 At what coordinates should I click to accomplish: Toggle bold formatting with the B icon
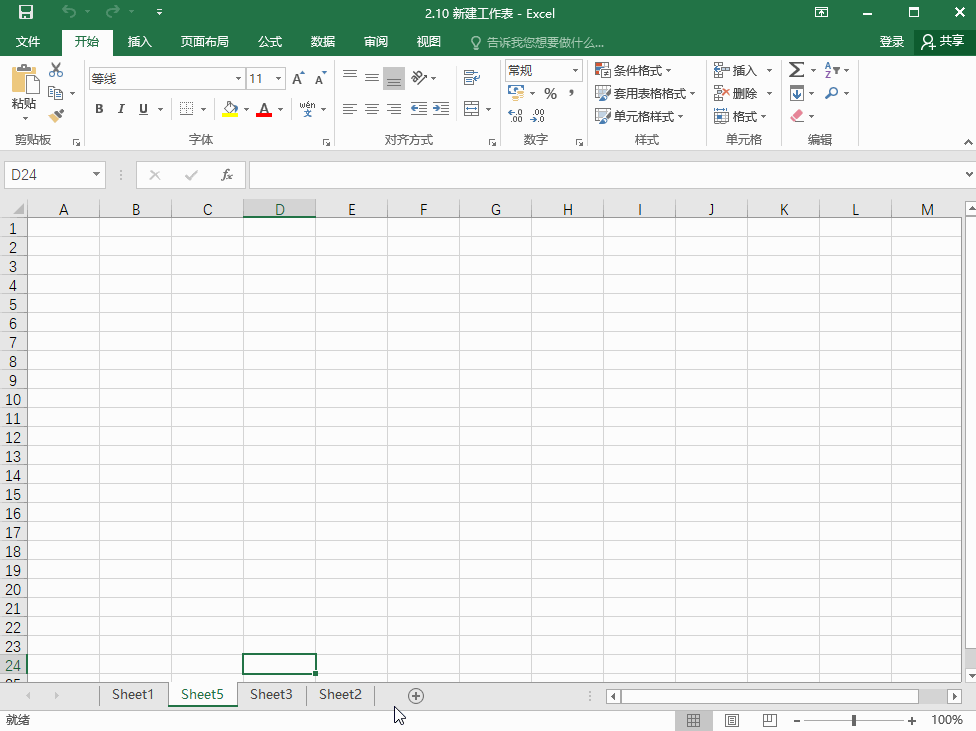99,108
